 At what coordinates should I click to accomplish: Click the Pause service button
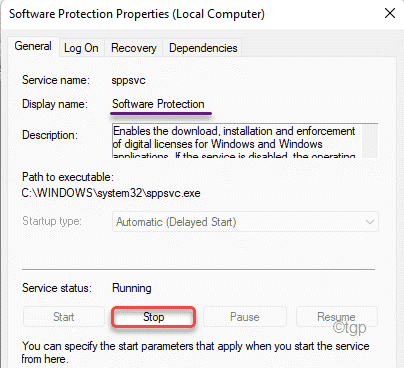pos(245,317)
